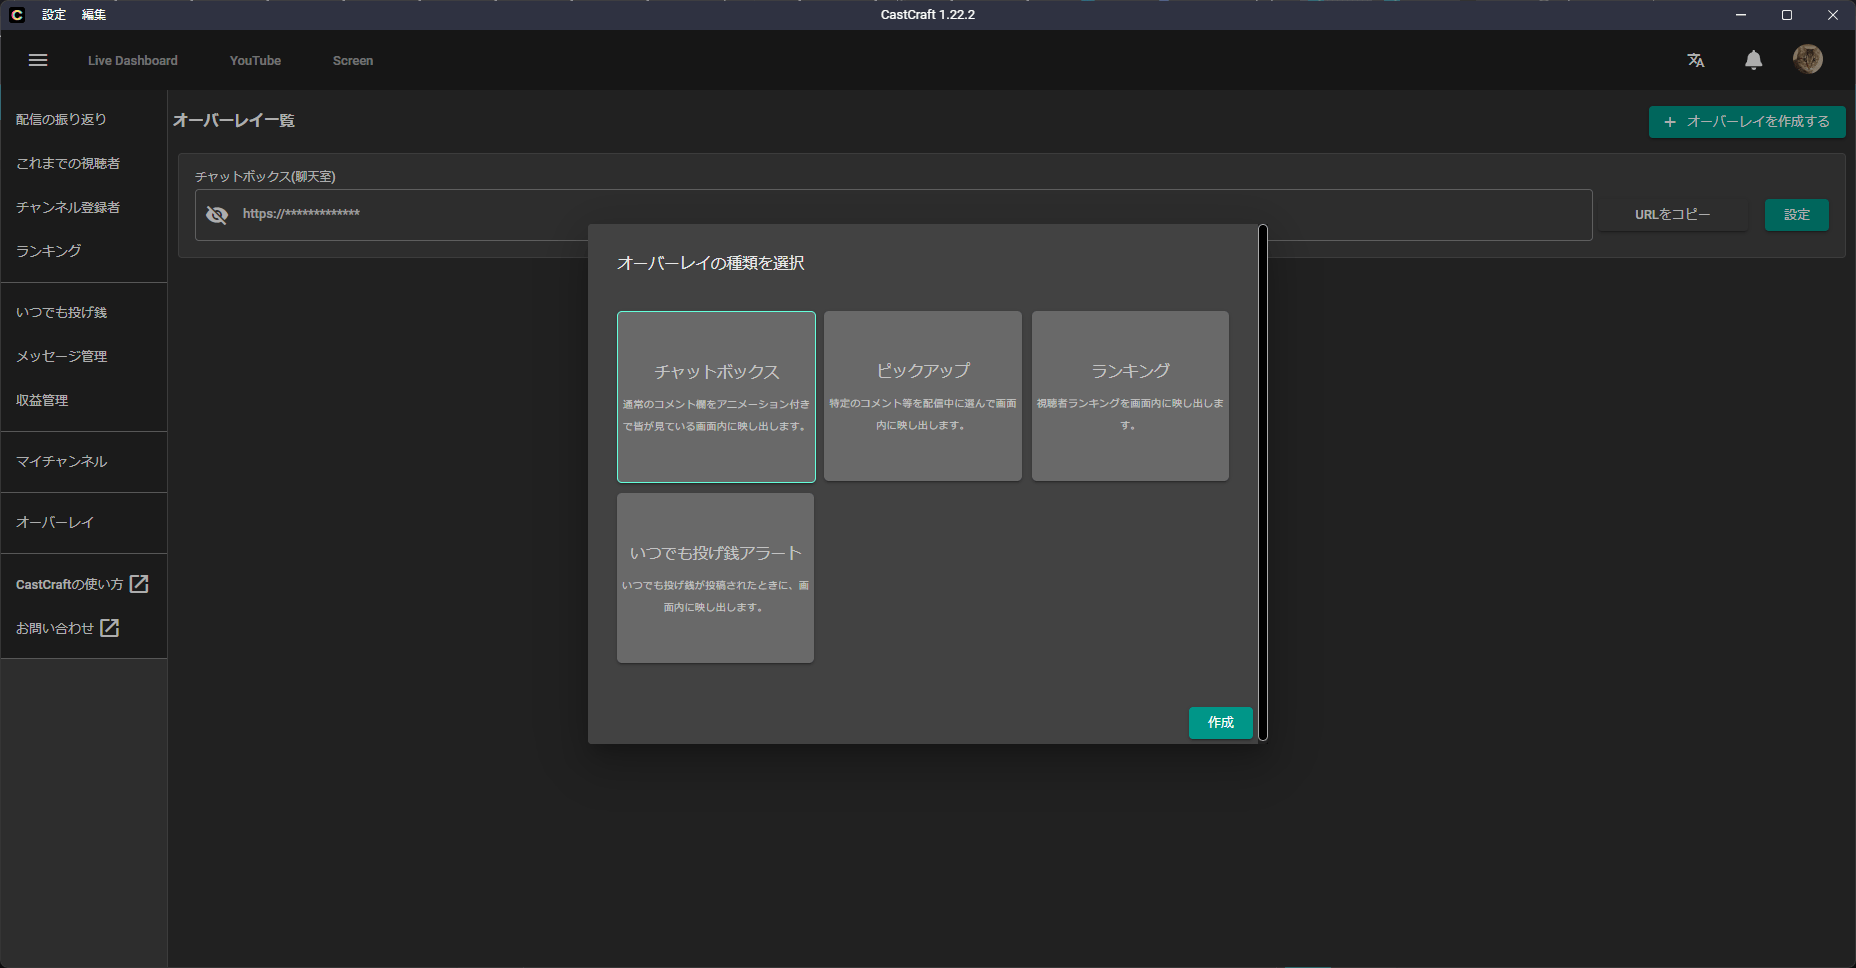Image resolution: width=1856 pixels, height=968 pixels.
Task: Select the チャットボックス overlay type card
Action: click(x=716, y=397)
